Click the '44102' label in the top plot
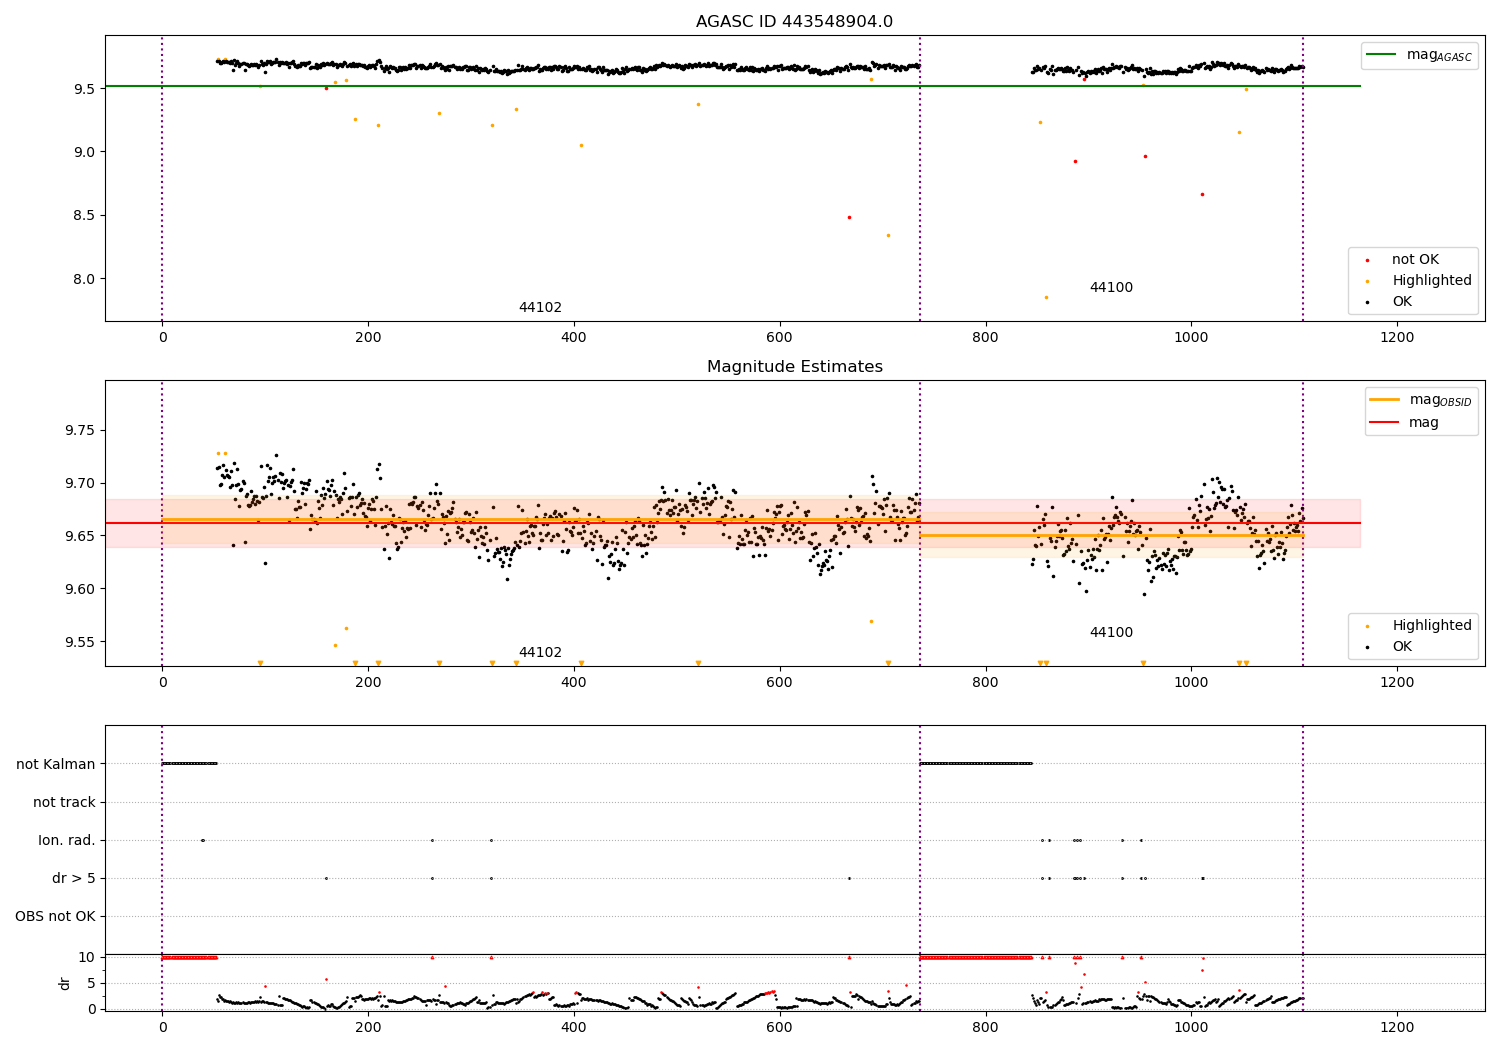1500x1050 pixels. 540,308
